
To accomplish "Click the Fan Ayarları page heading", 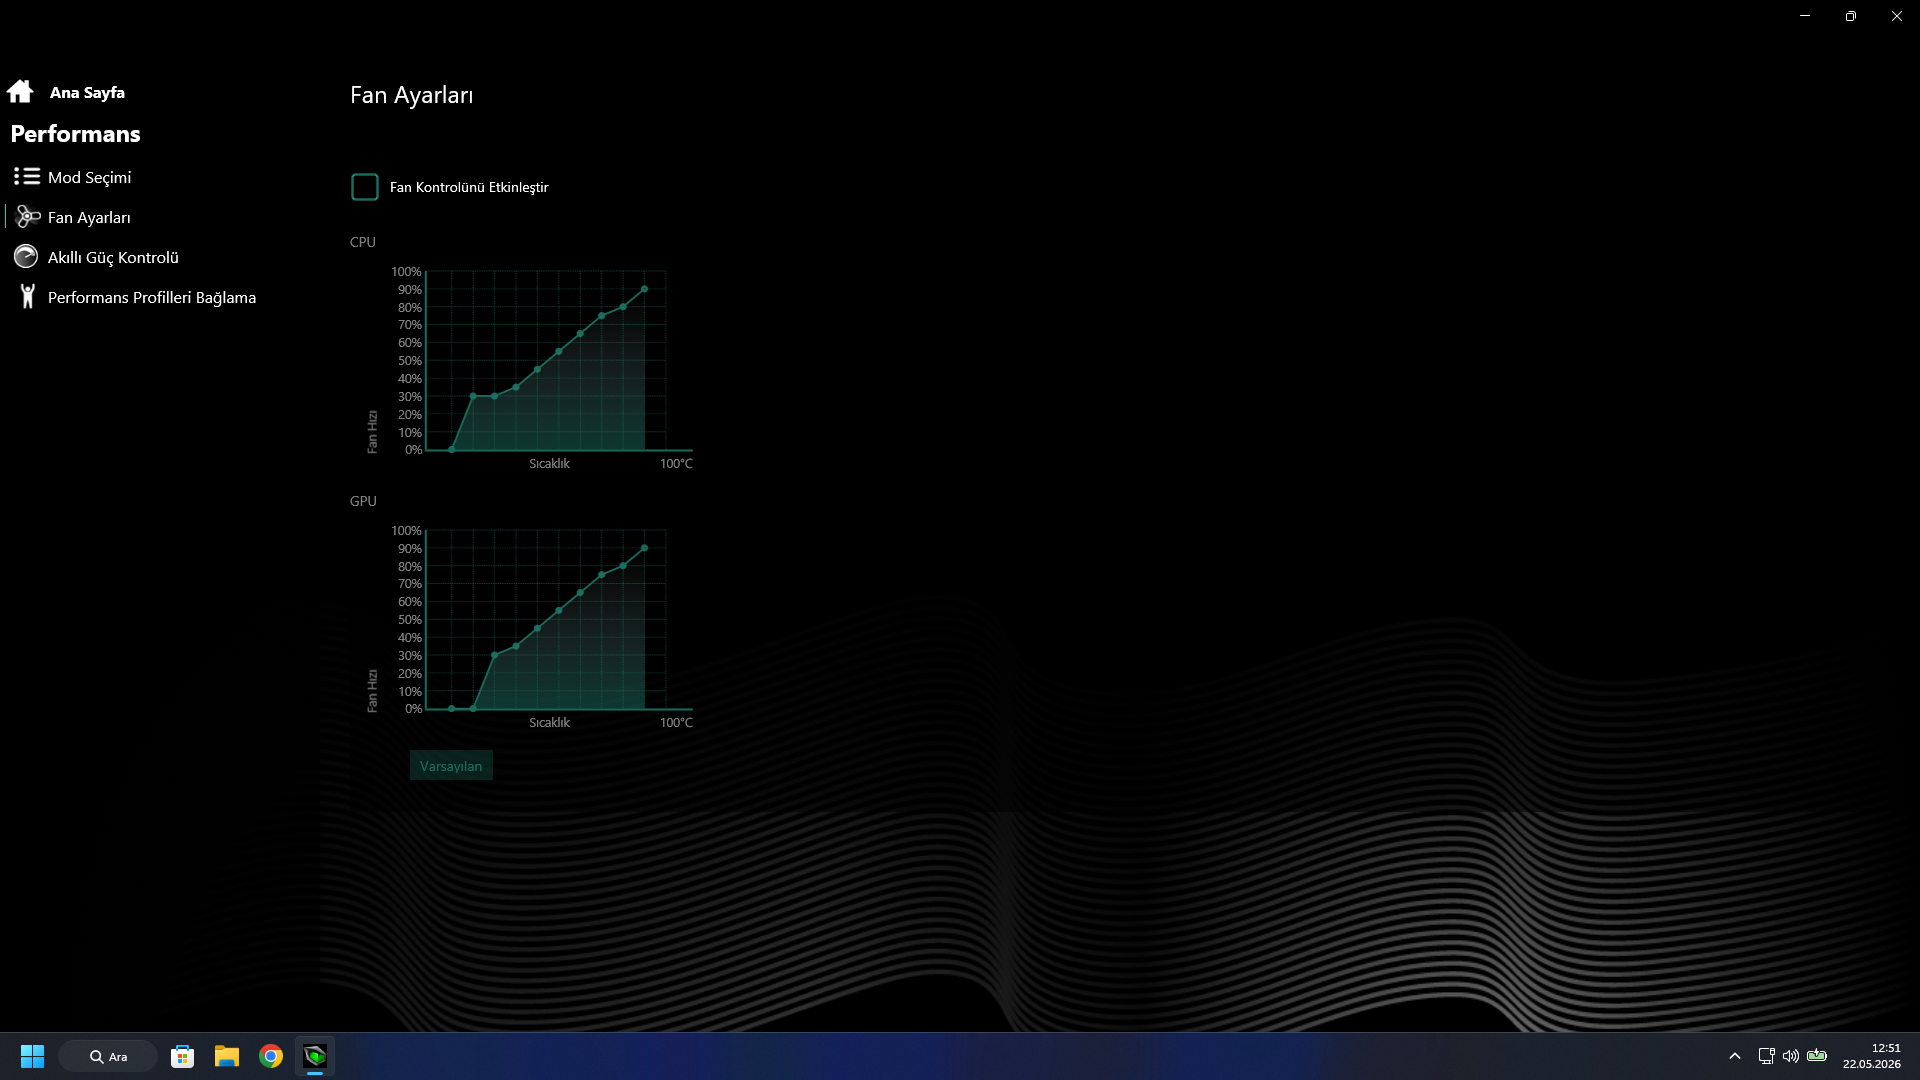I will point(412,95).
